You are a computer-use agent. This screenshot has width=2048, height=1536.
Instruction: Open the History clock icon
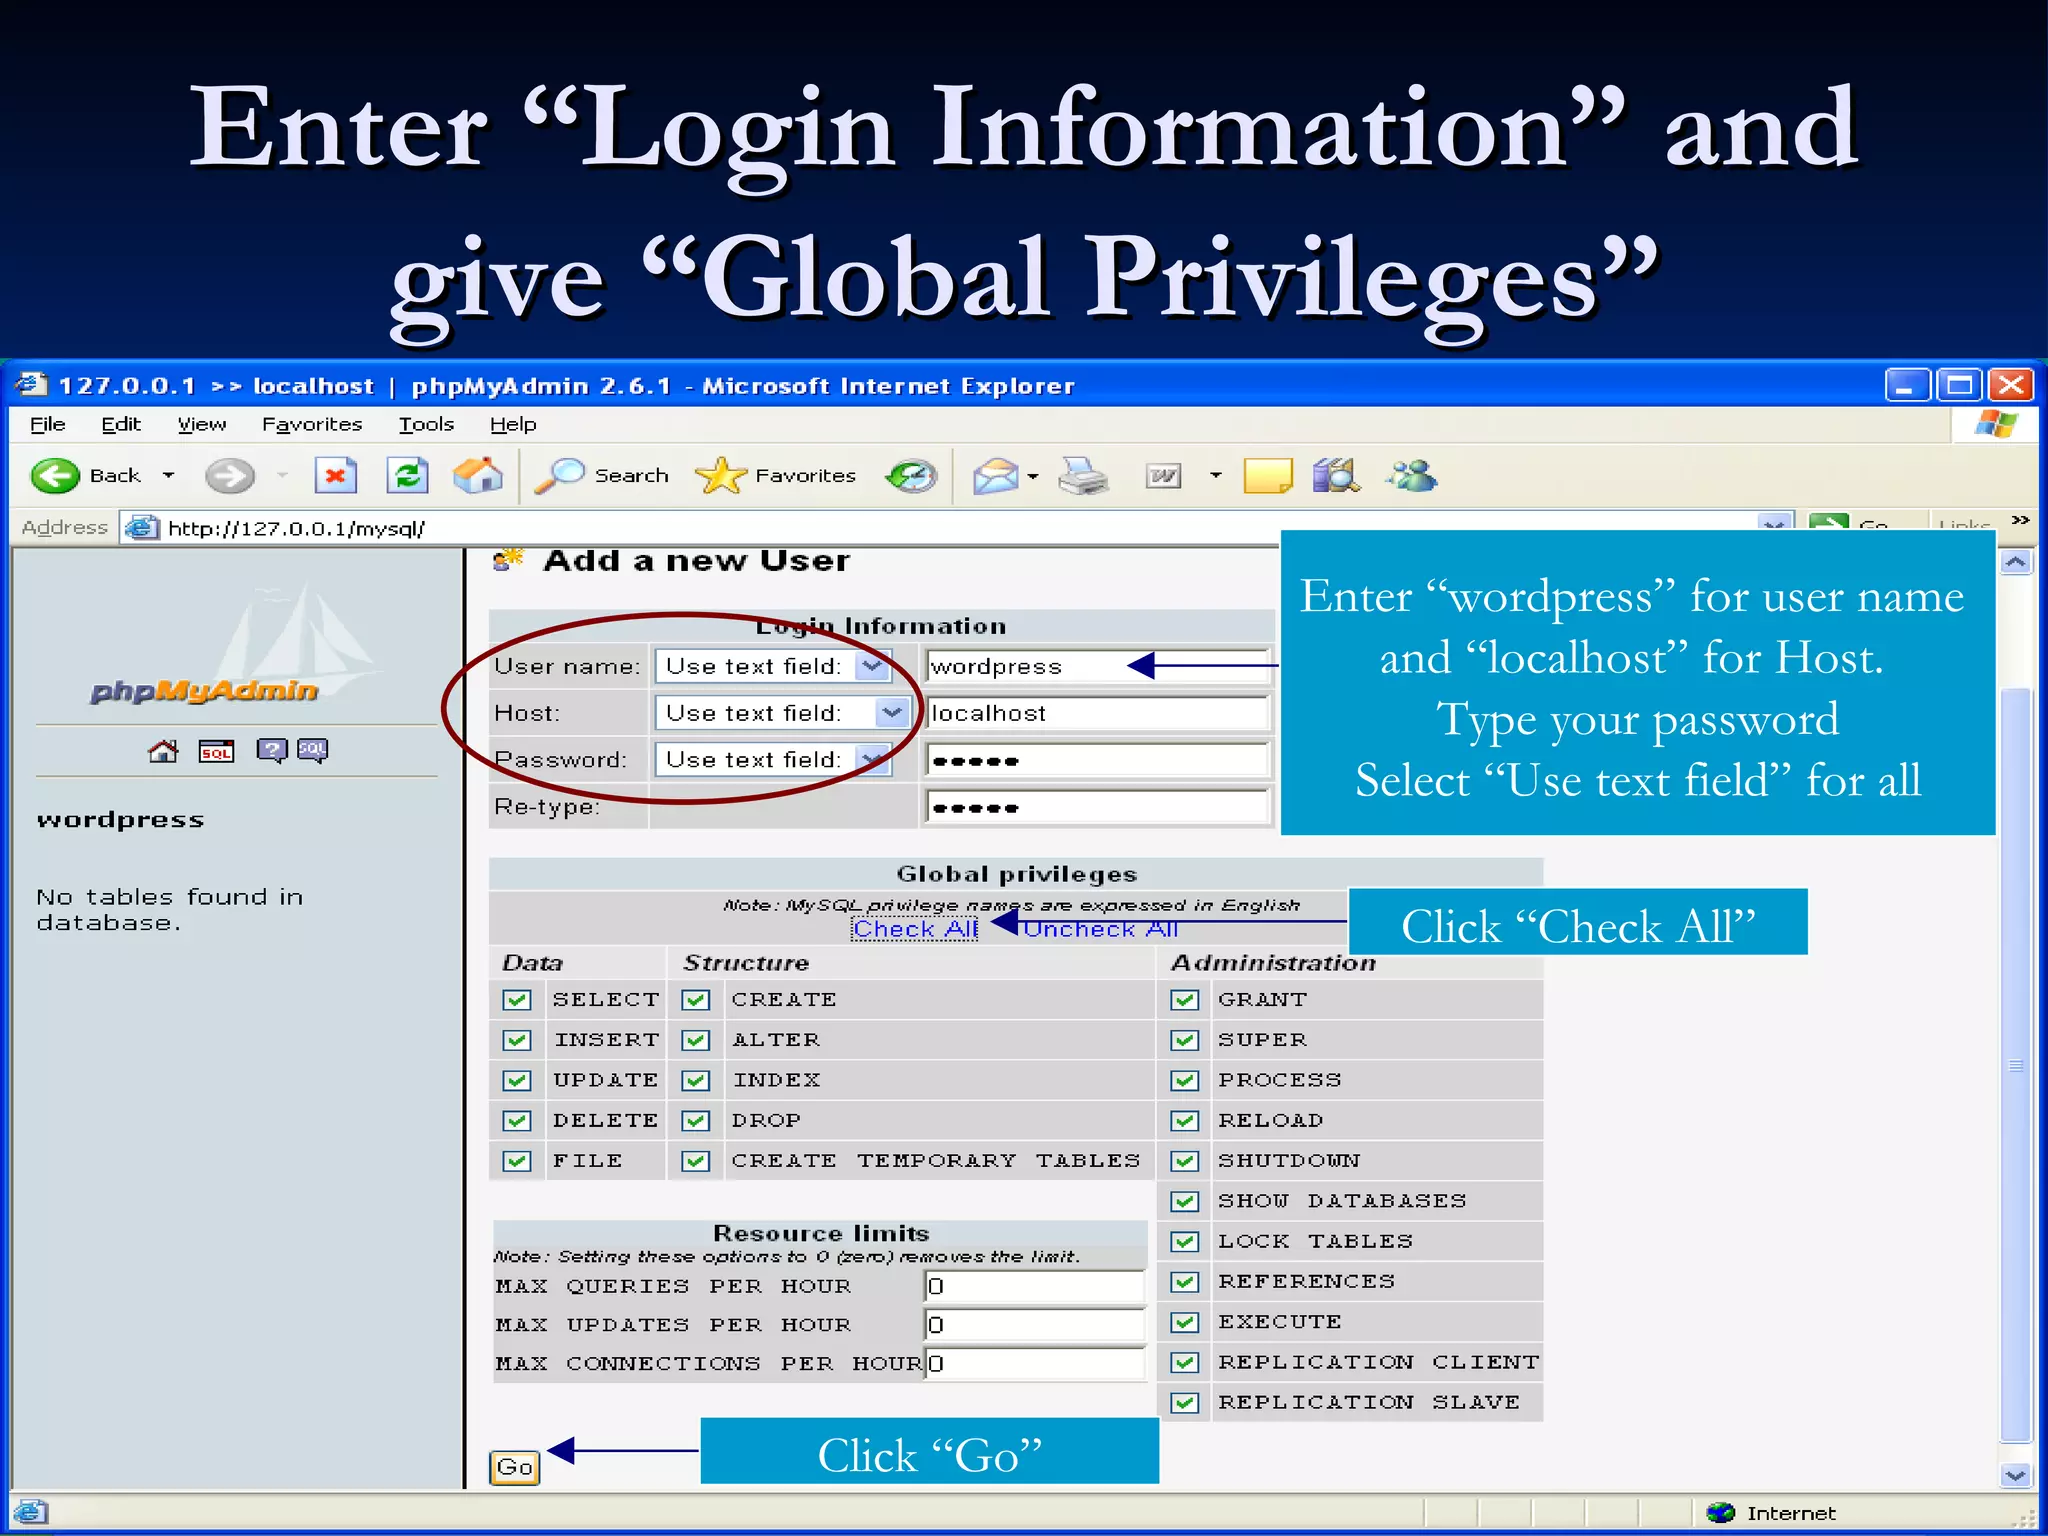pos(911,476)
